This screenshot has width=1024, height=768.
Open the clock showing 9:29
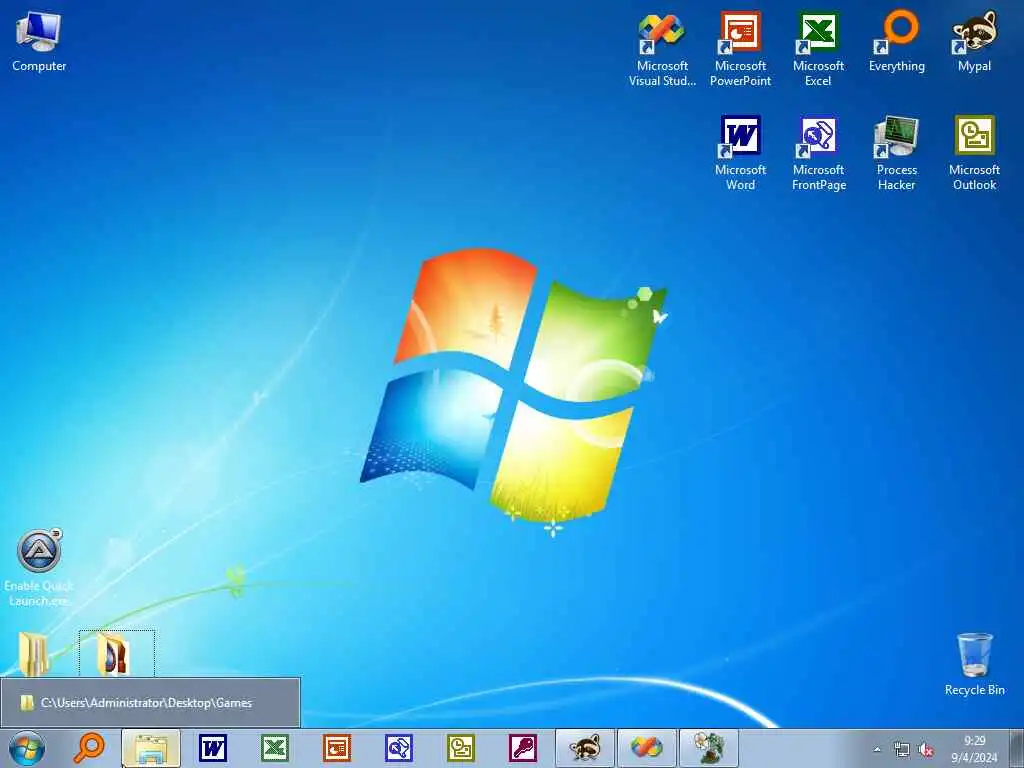pos(974,748)
